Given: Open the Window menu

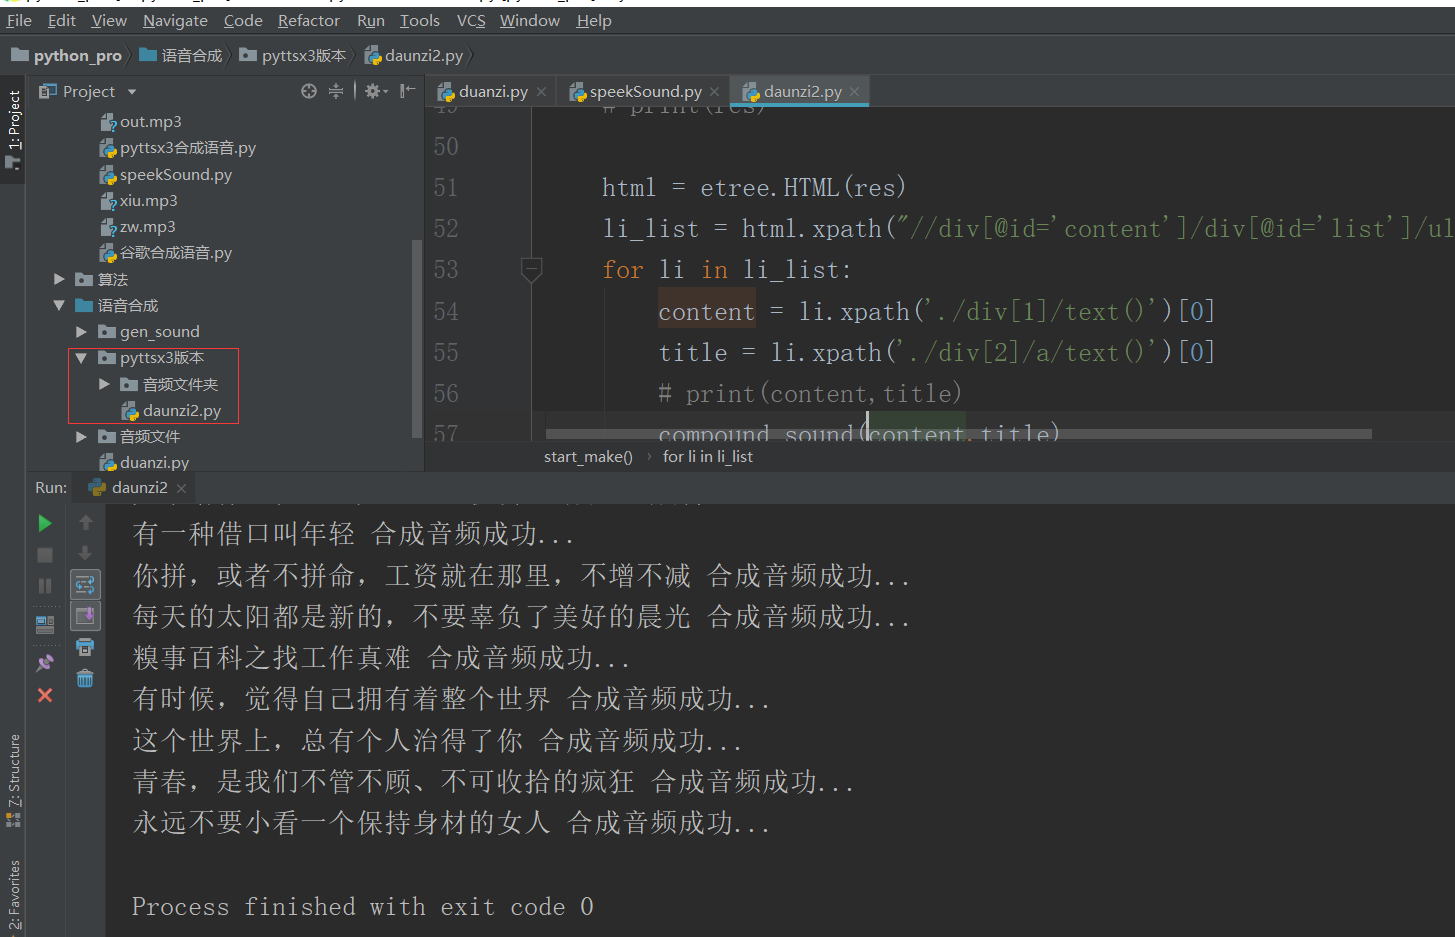Looking at the screenshot, I should (529, 20).
